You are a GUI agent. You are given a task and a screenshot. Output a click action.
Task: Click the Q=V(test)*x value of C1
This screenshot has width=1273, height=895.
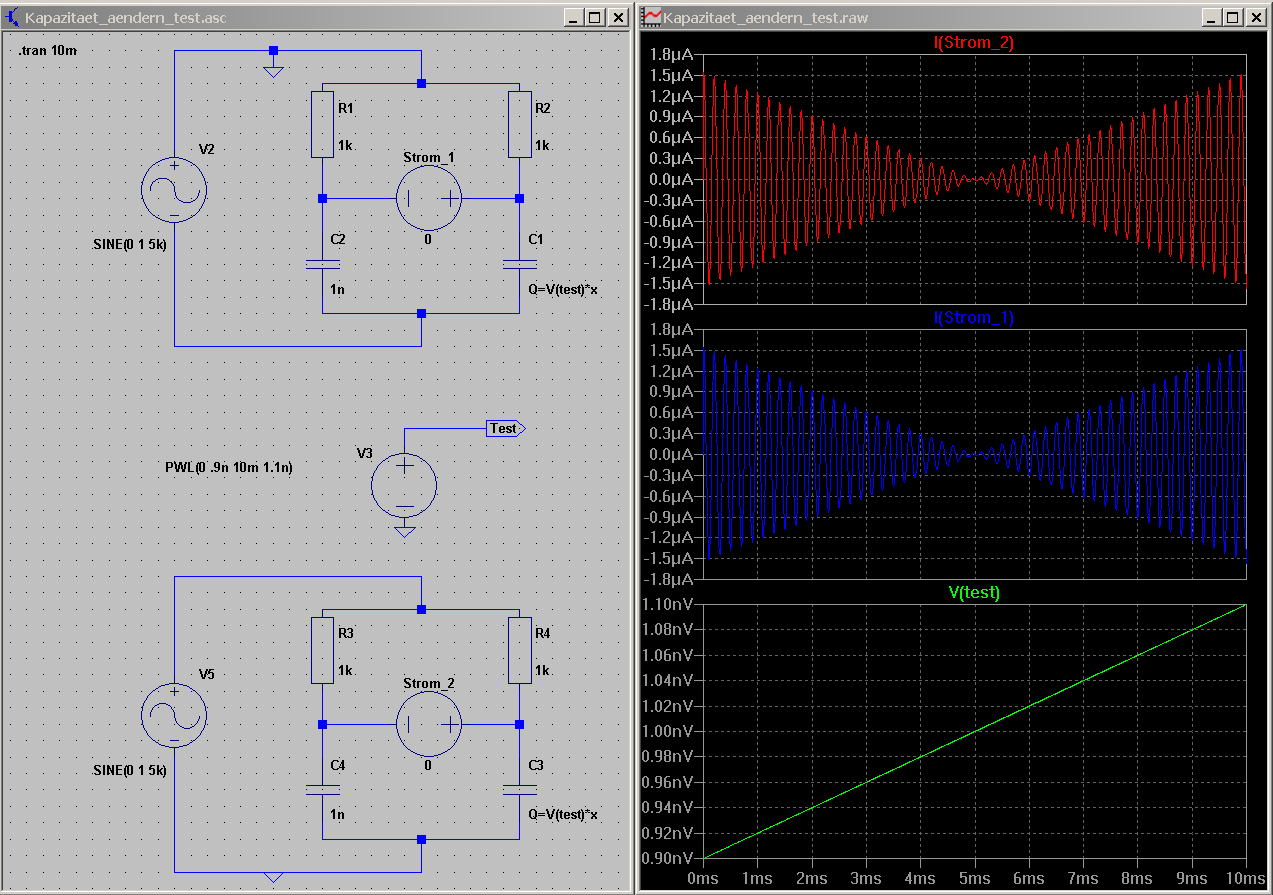563,288
